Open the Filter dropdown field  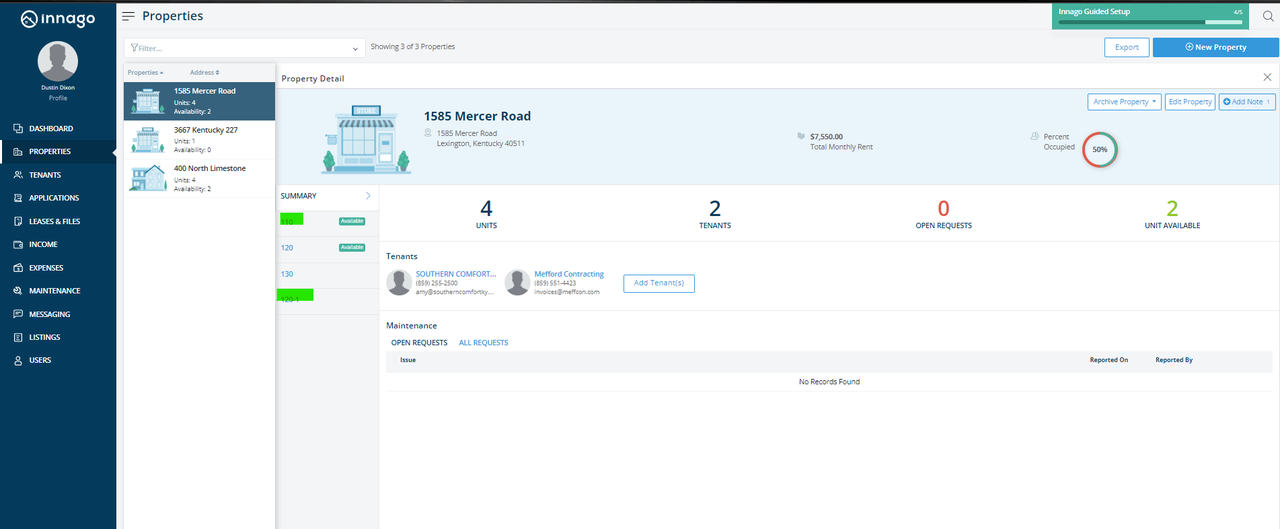tap(244, 48)
